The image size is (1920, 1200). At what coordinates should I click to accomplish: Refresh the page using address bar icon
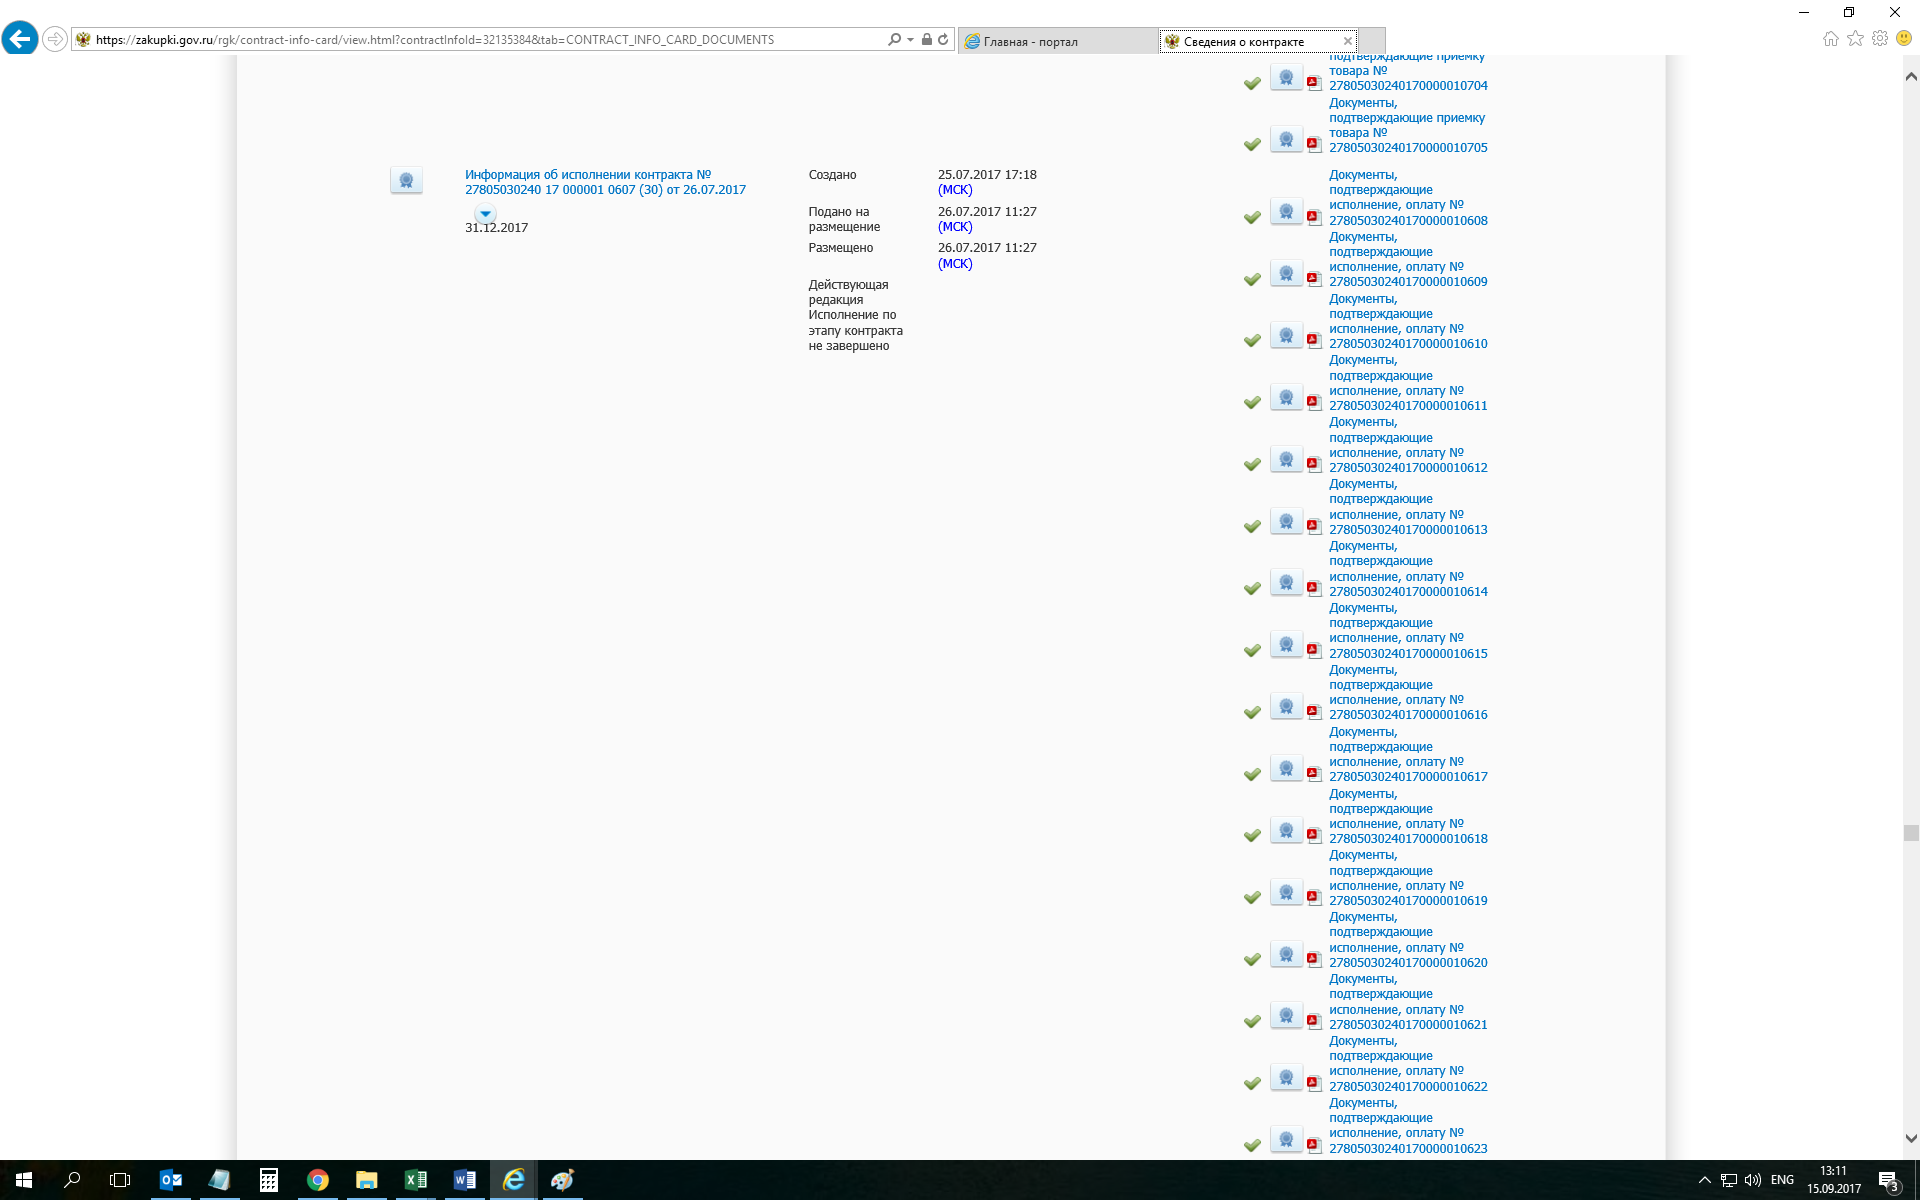[x=943, y=40]
